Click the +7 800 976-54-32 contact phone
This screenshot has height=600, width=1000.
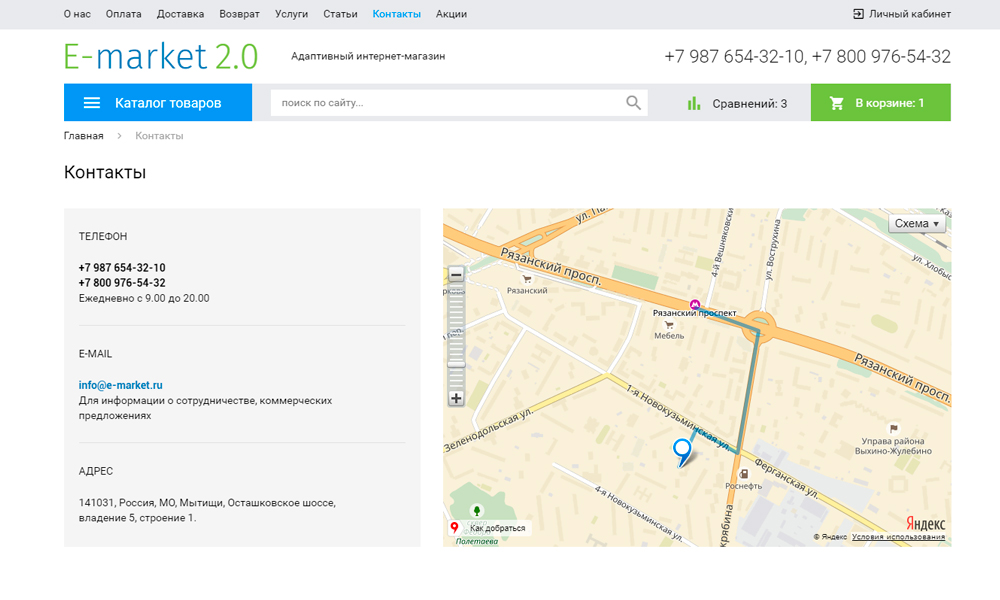122,283
